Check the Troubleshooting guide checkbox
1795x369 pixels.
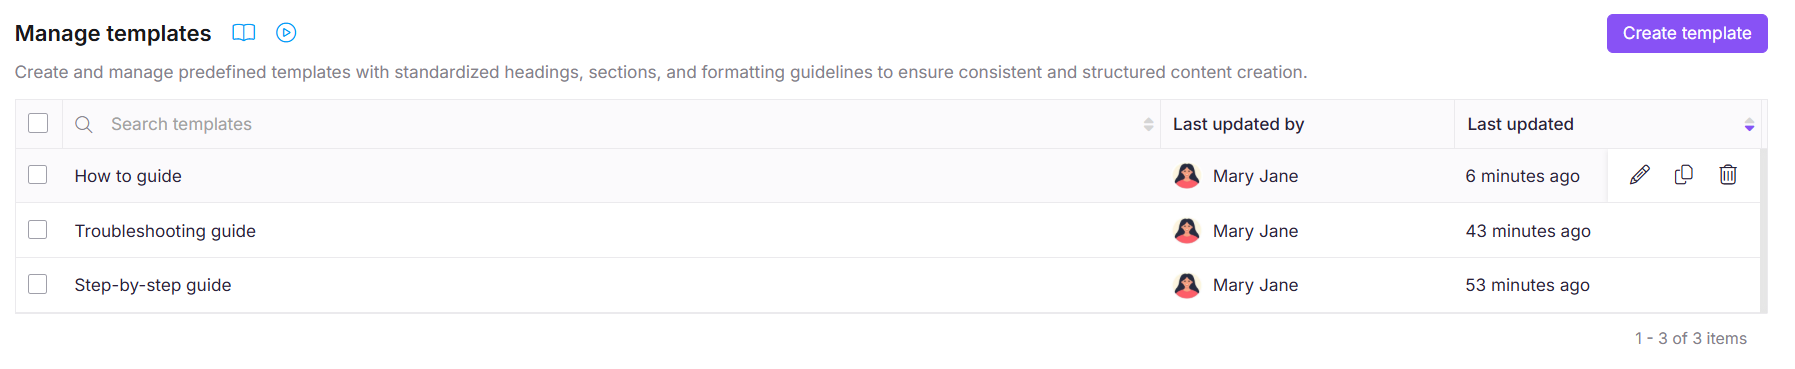(38, 230)
